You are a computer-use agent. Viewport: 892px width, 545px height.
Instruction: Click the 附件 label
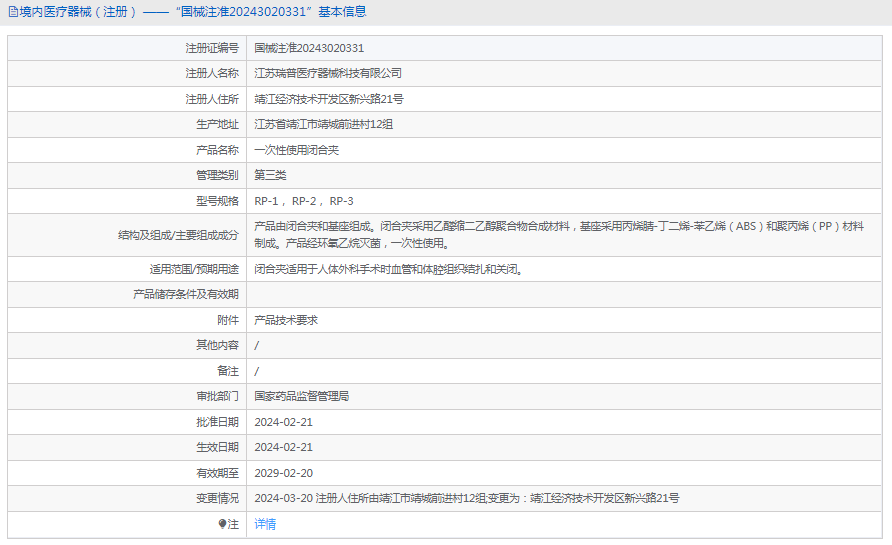[x=228, y=320]
